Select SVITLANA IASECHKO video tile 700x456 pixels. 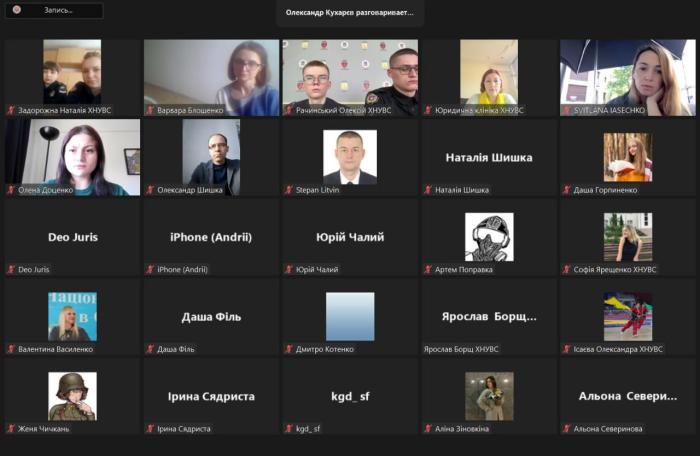click(x=628, y=78)
